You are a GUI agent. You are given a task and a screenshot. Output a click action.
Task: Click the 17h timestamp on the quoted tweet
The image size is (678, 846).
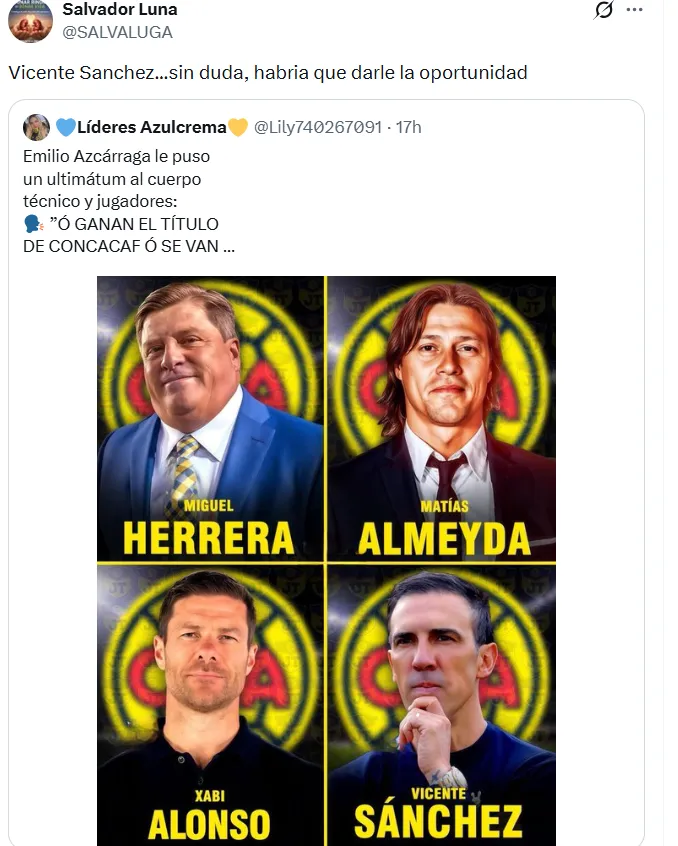[409, 127]
